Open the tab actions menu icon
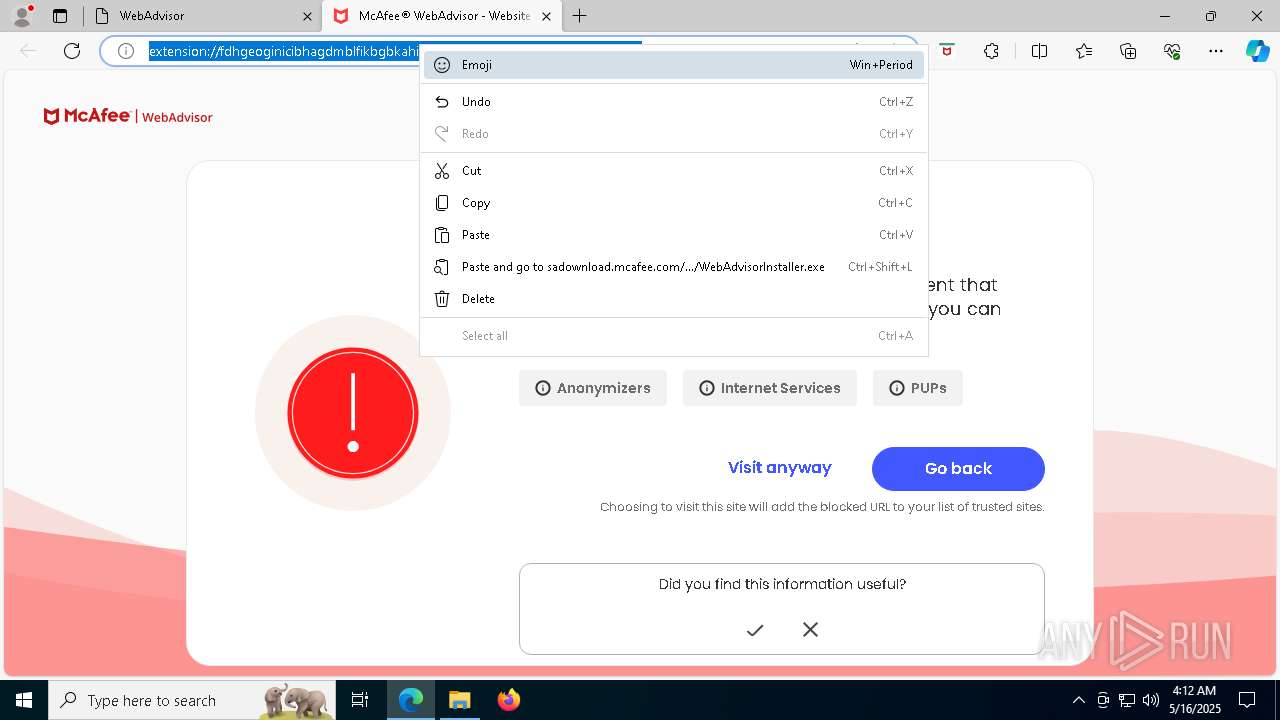1280x720 pixels. (60, 16)
